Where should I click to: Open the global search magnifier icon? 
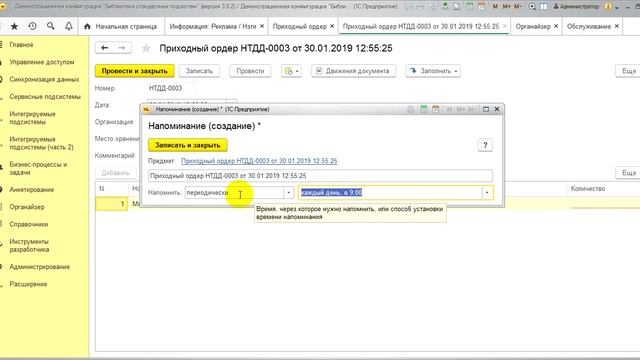[x=51, y=26]
